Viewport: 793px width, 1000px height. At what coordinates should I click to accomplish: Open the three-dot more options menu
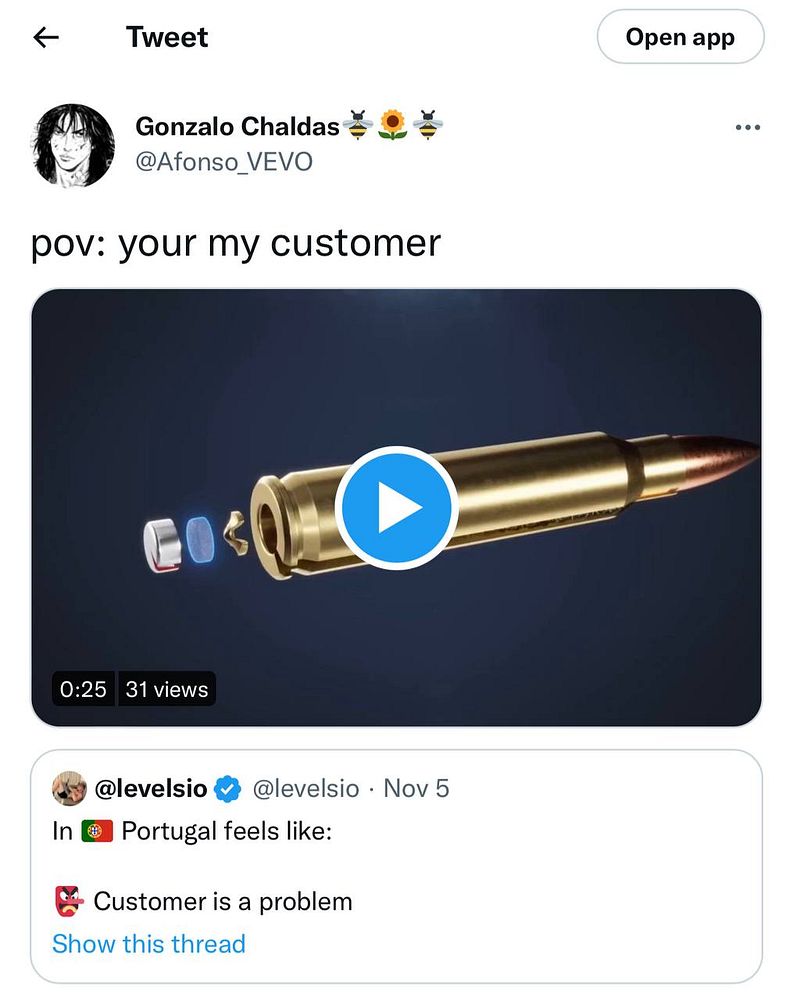coord(748,128)
